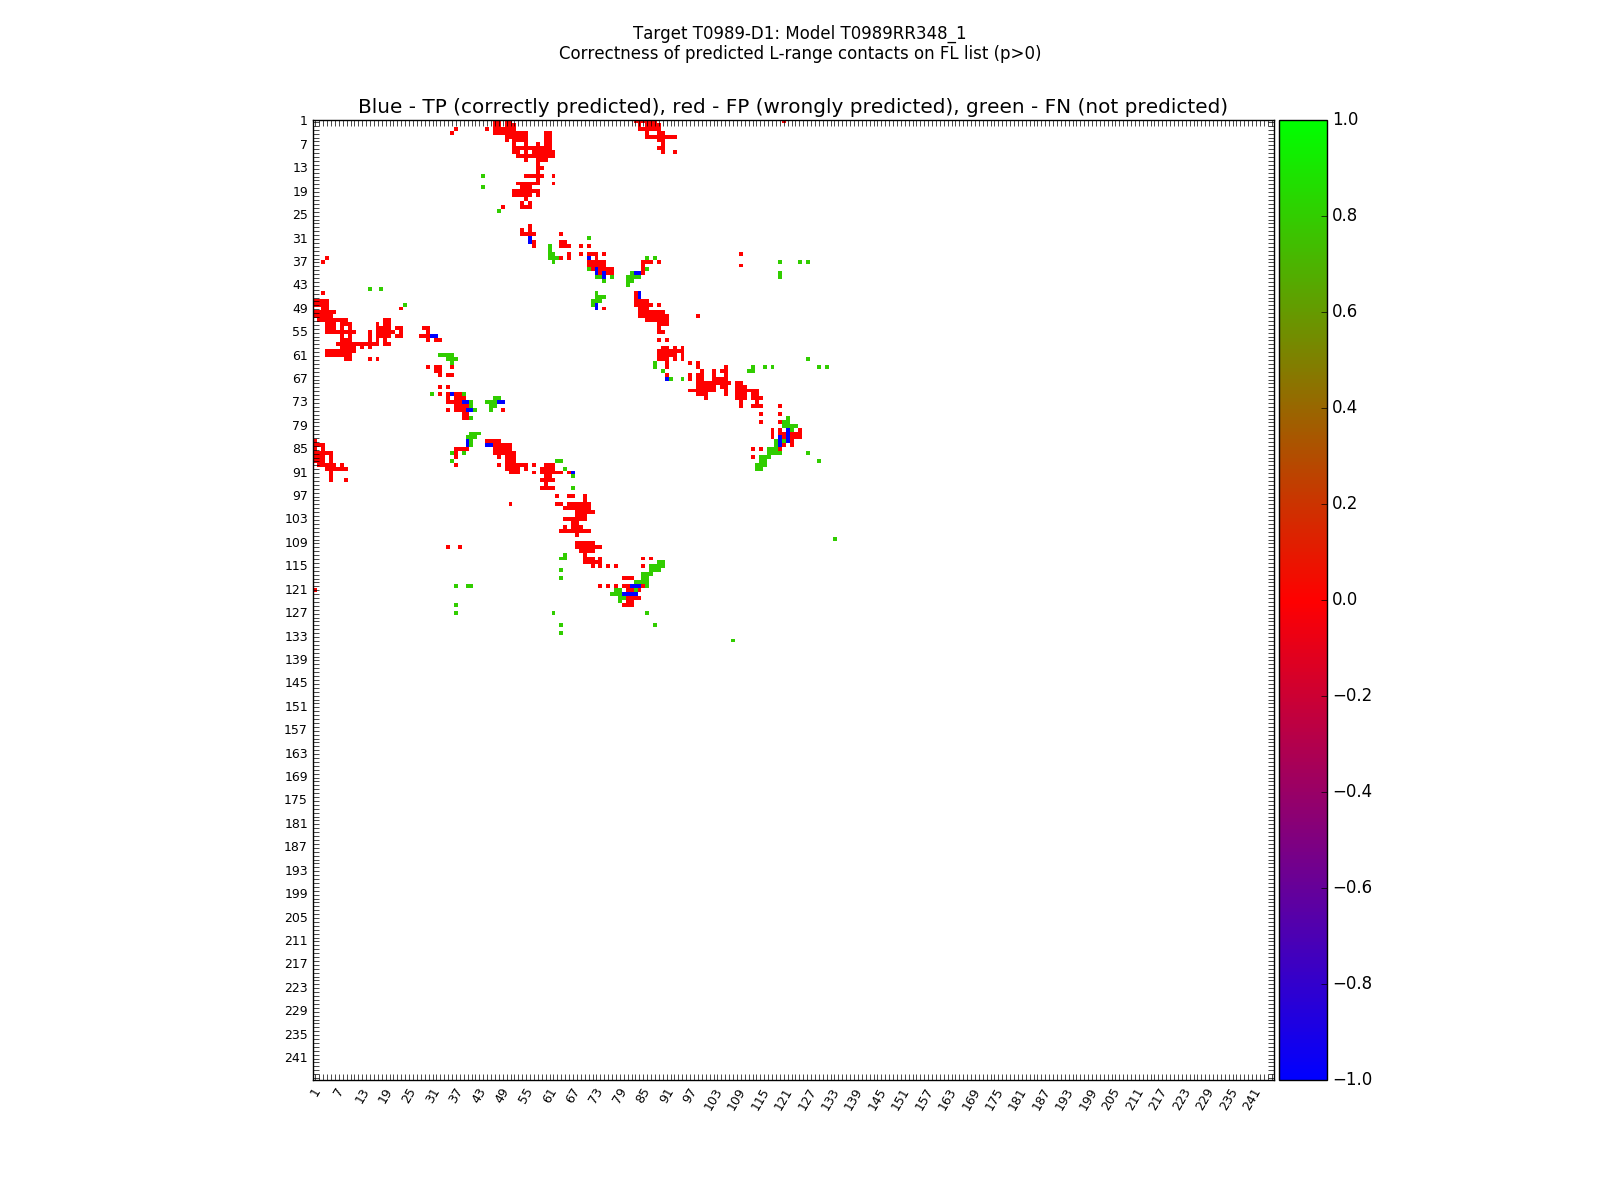1600x1200 pixels.
Task: Click the colorbar tick label 1.0
Action: (1345, 120)
